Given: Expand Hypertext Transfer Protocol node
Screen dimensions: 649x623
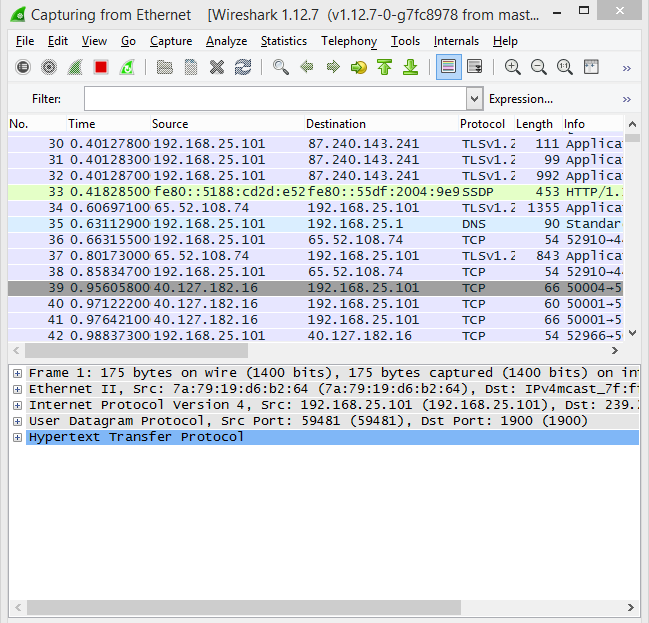Looking at the screenshot, I should [17, 438].
